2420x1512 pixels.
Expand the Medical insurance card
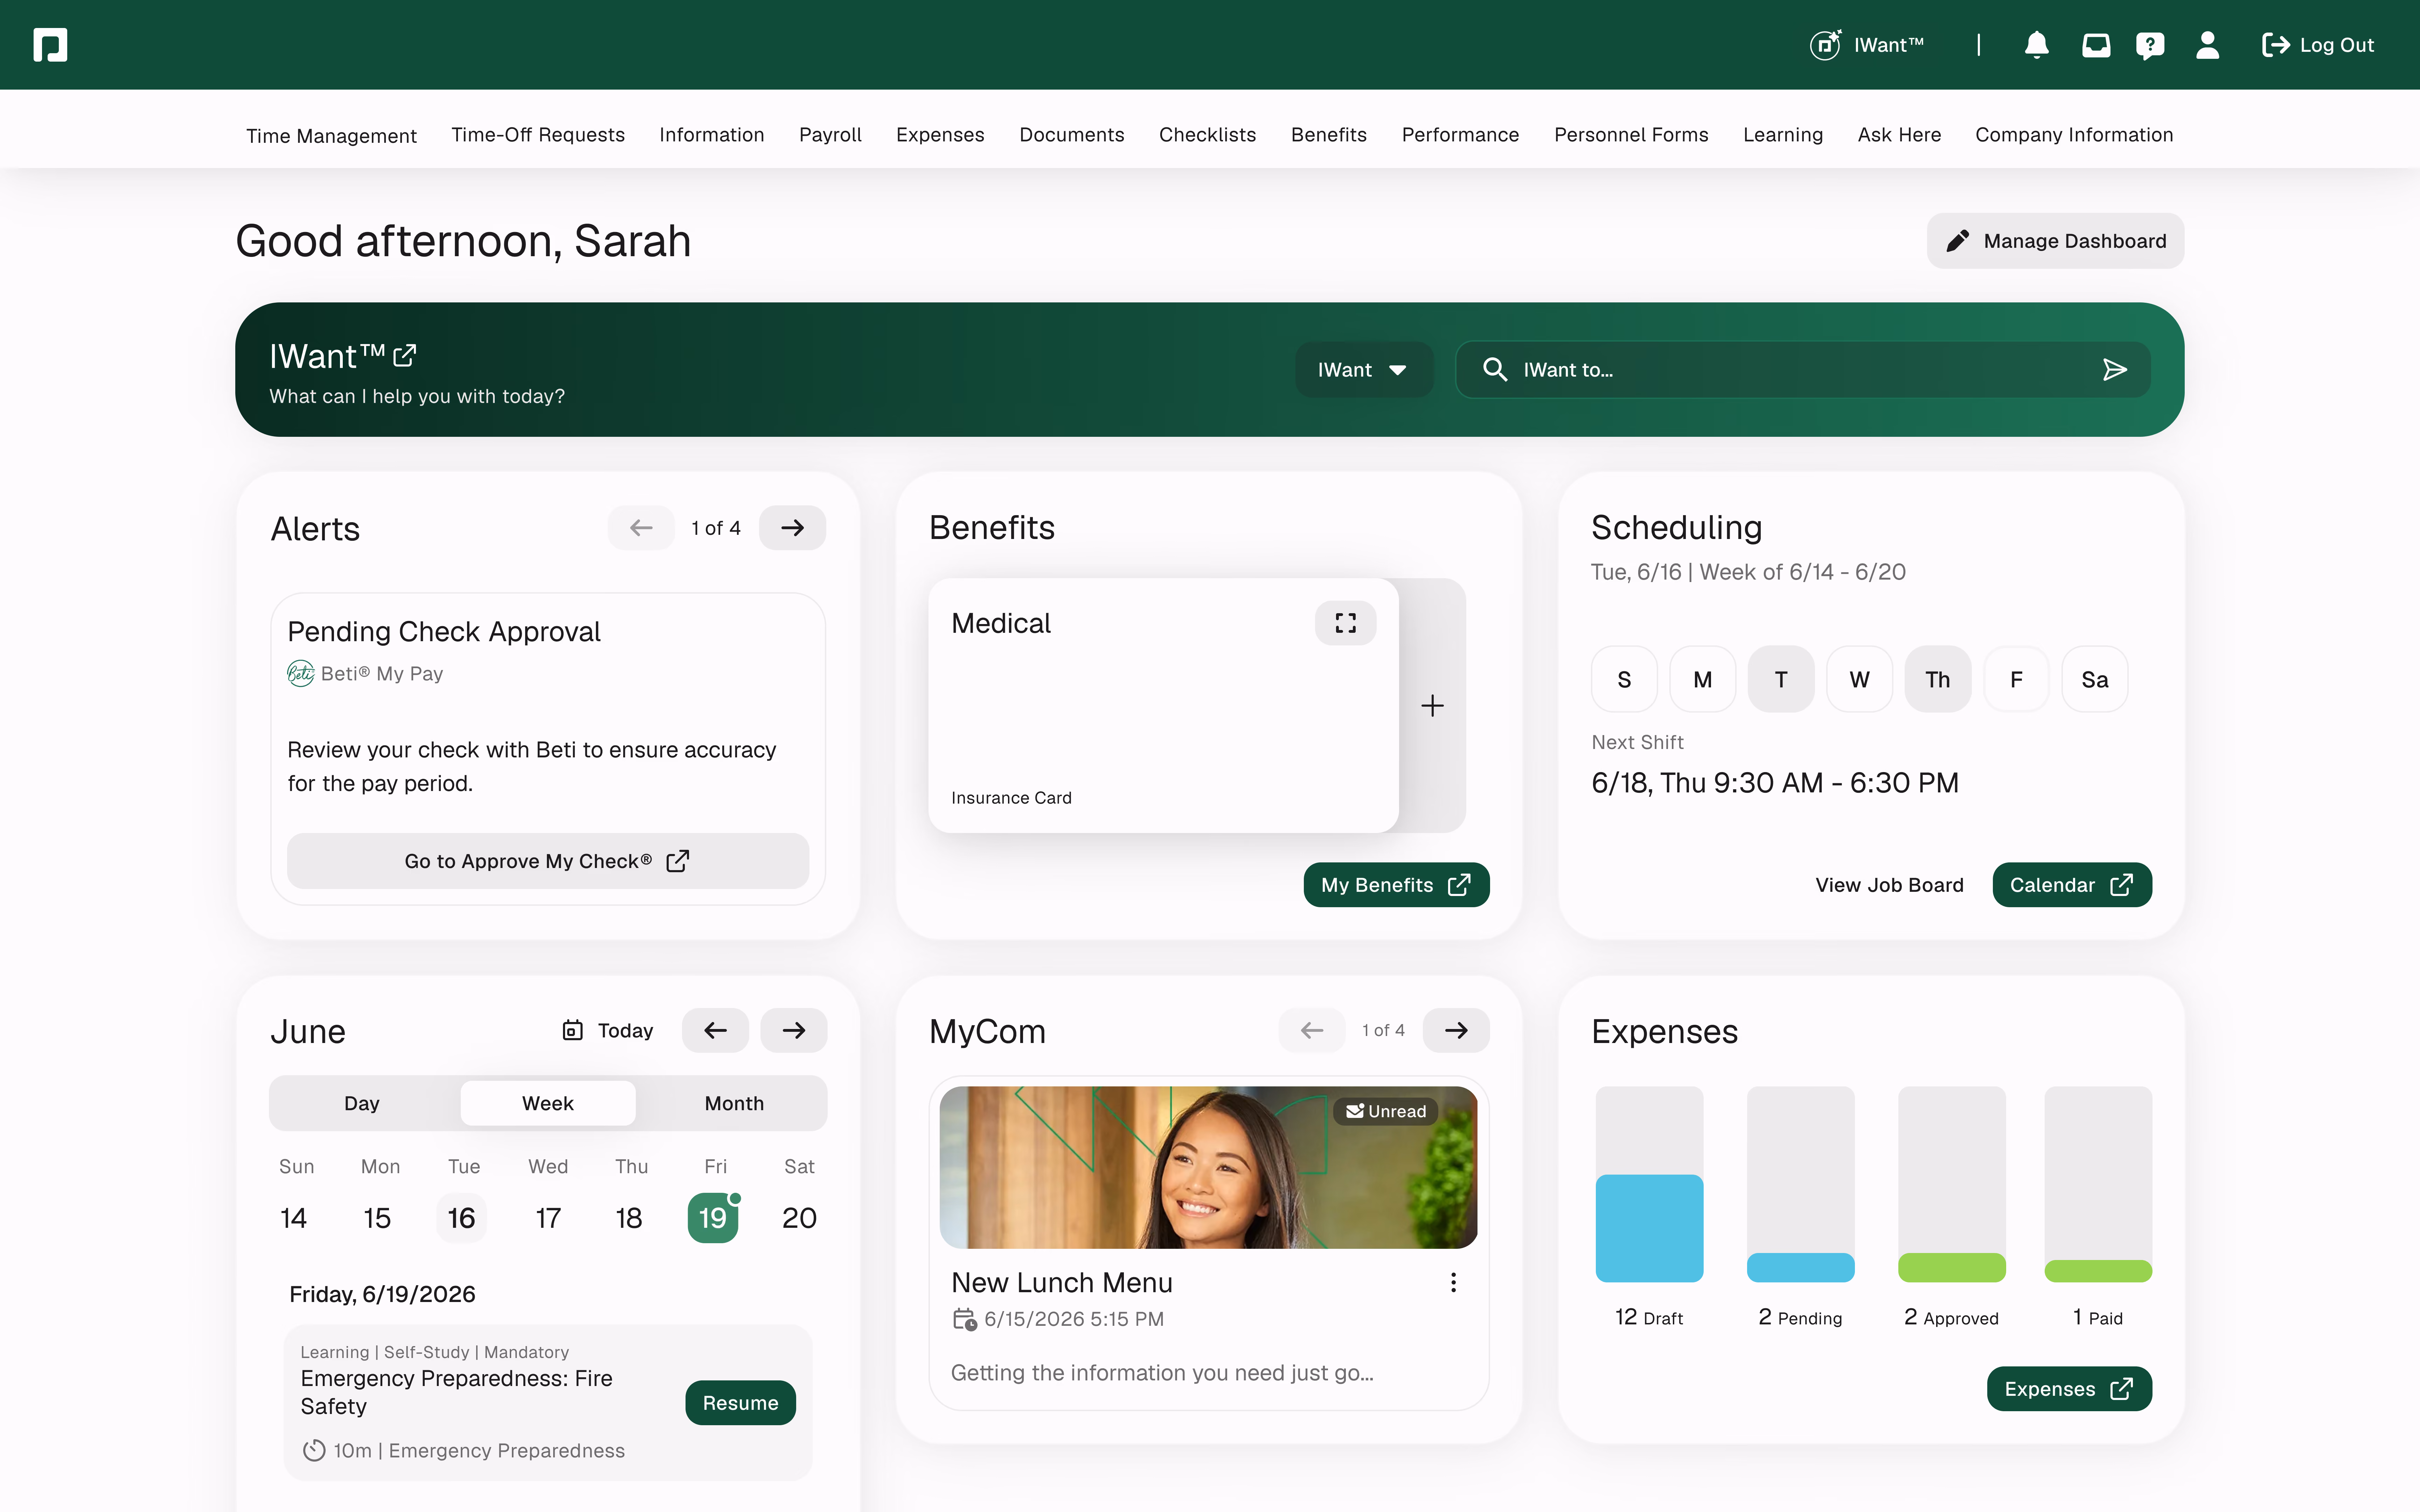tap(1345, 623)
